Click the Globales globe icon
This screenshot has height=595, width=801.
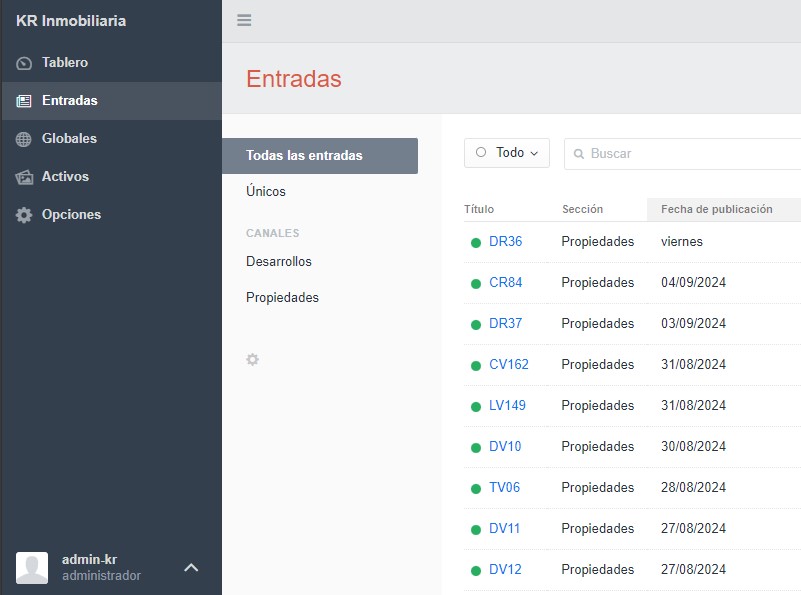24,139
